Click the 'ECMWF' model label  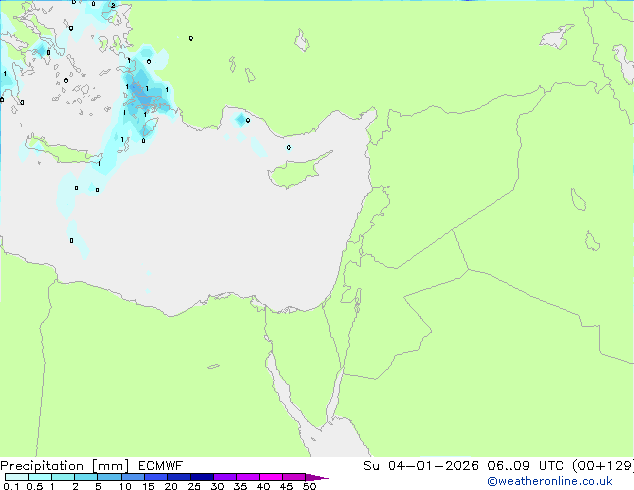pos(161,466)
